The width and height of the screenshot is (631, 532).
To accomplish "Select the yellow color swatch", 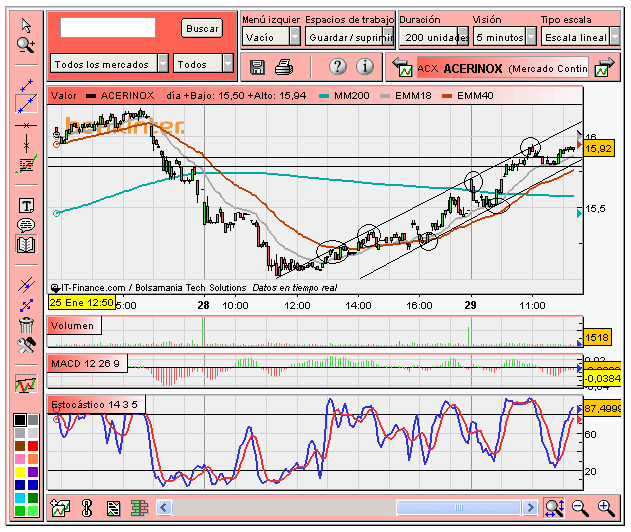I will 20,472.
